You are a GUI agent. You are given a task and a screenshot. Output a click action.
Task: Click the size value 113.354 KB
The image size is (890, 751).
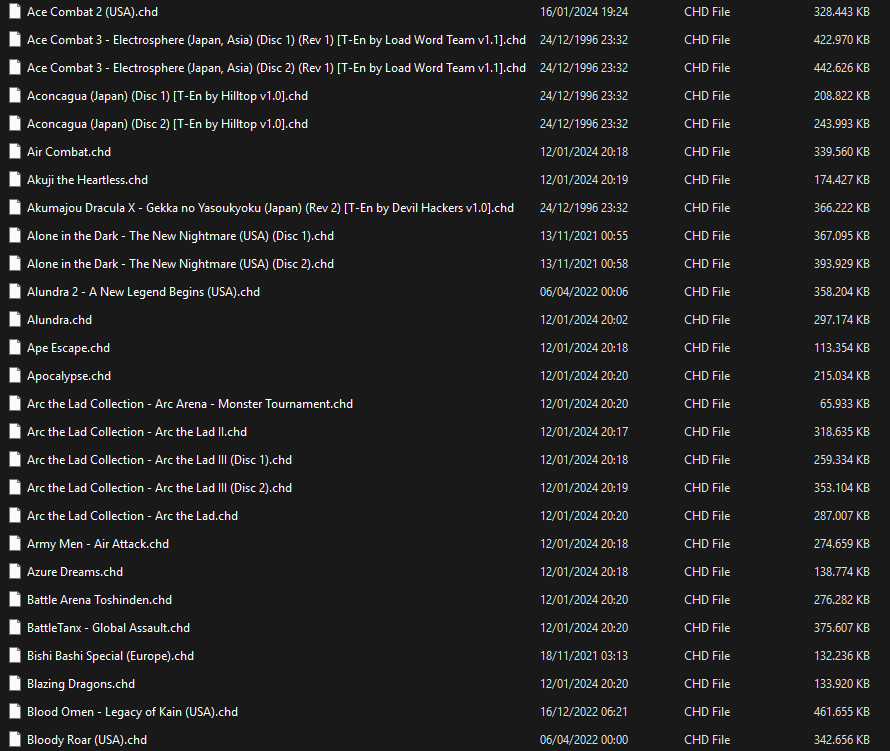point(842,347)
